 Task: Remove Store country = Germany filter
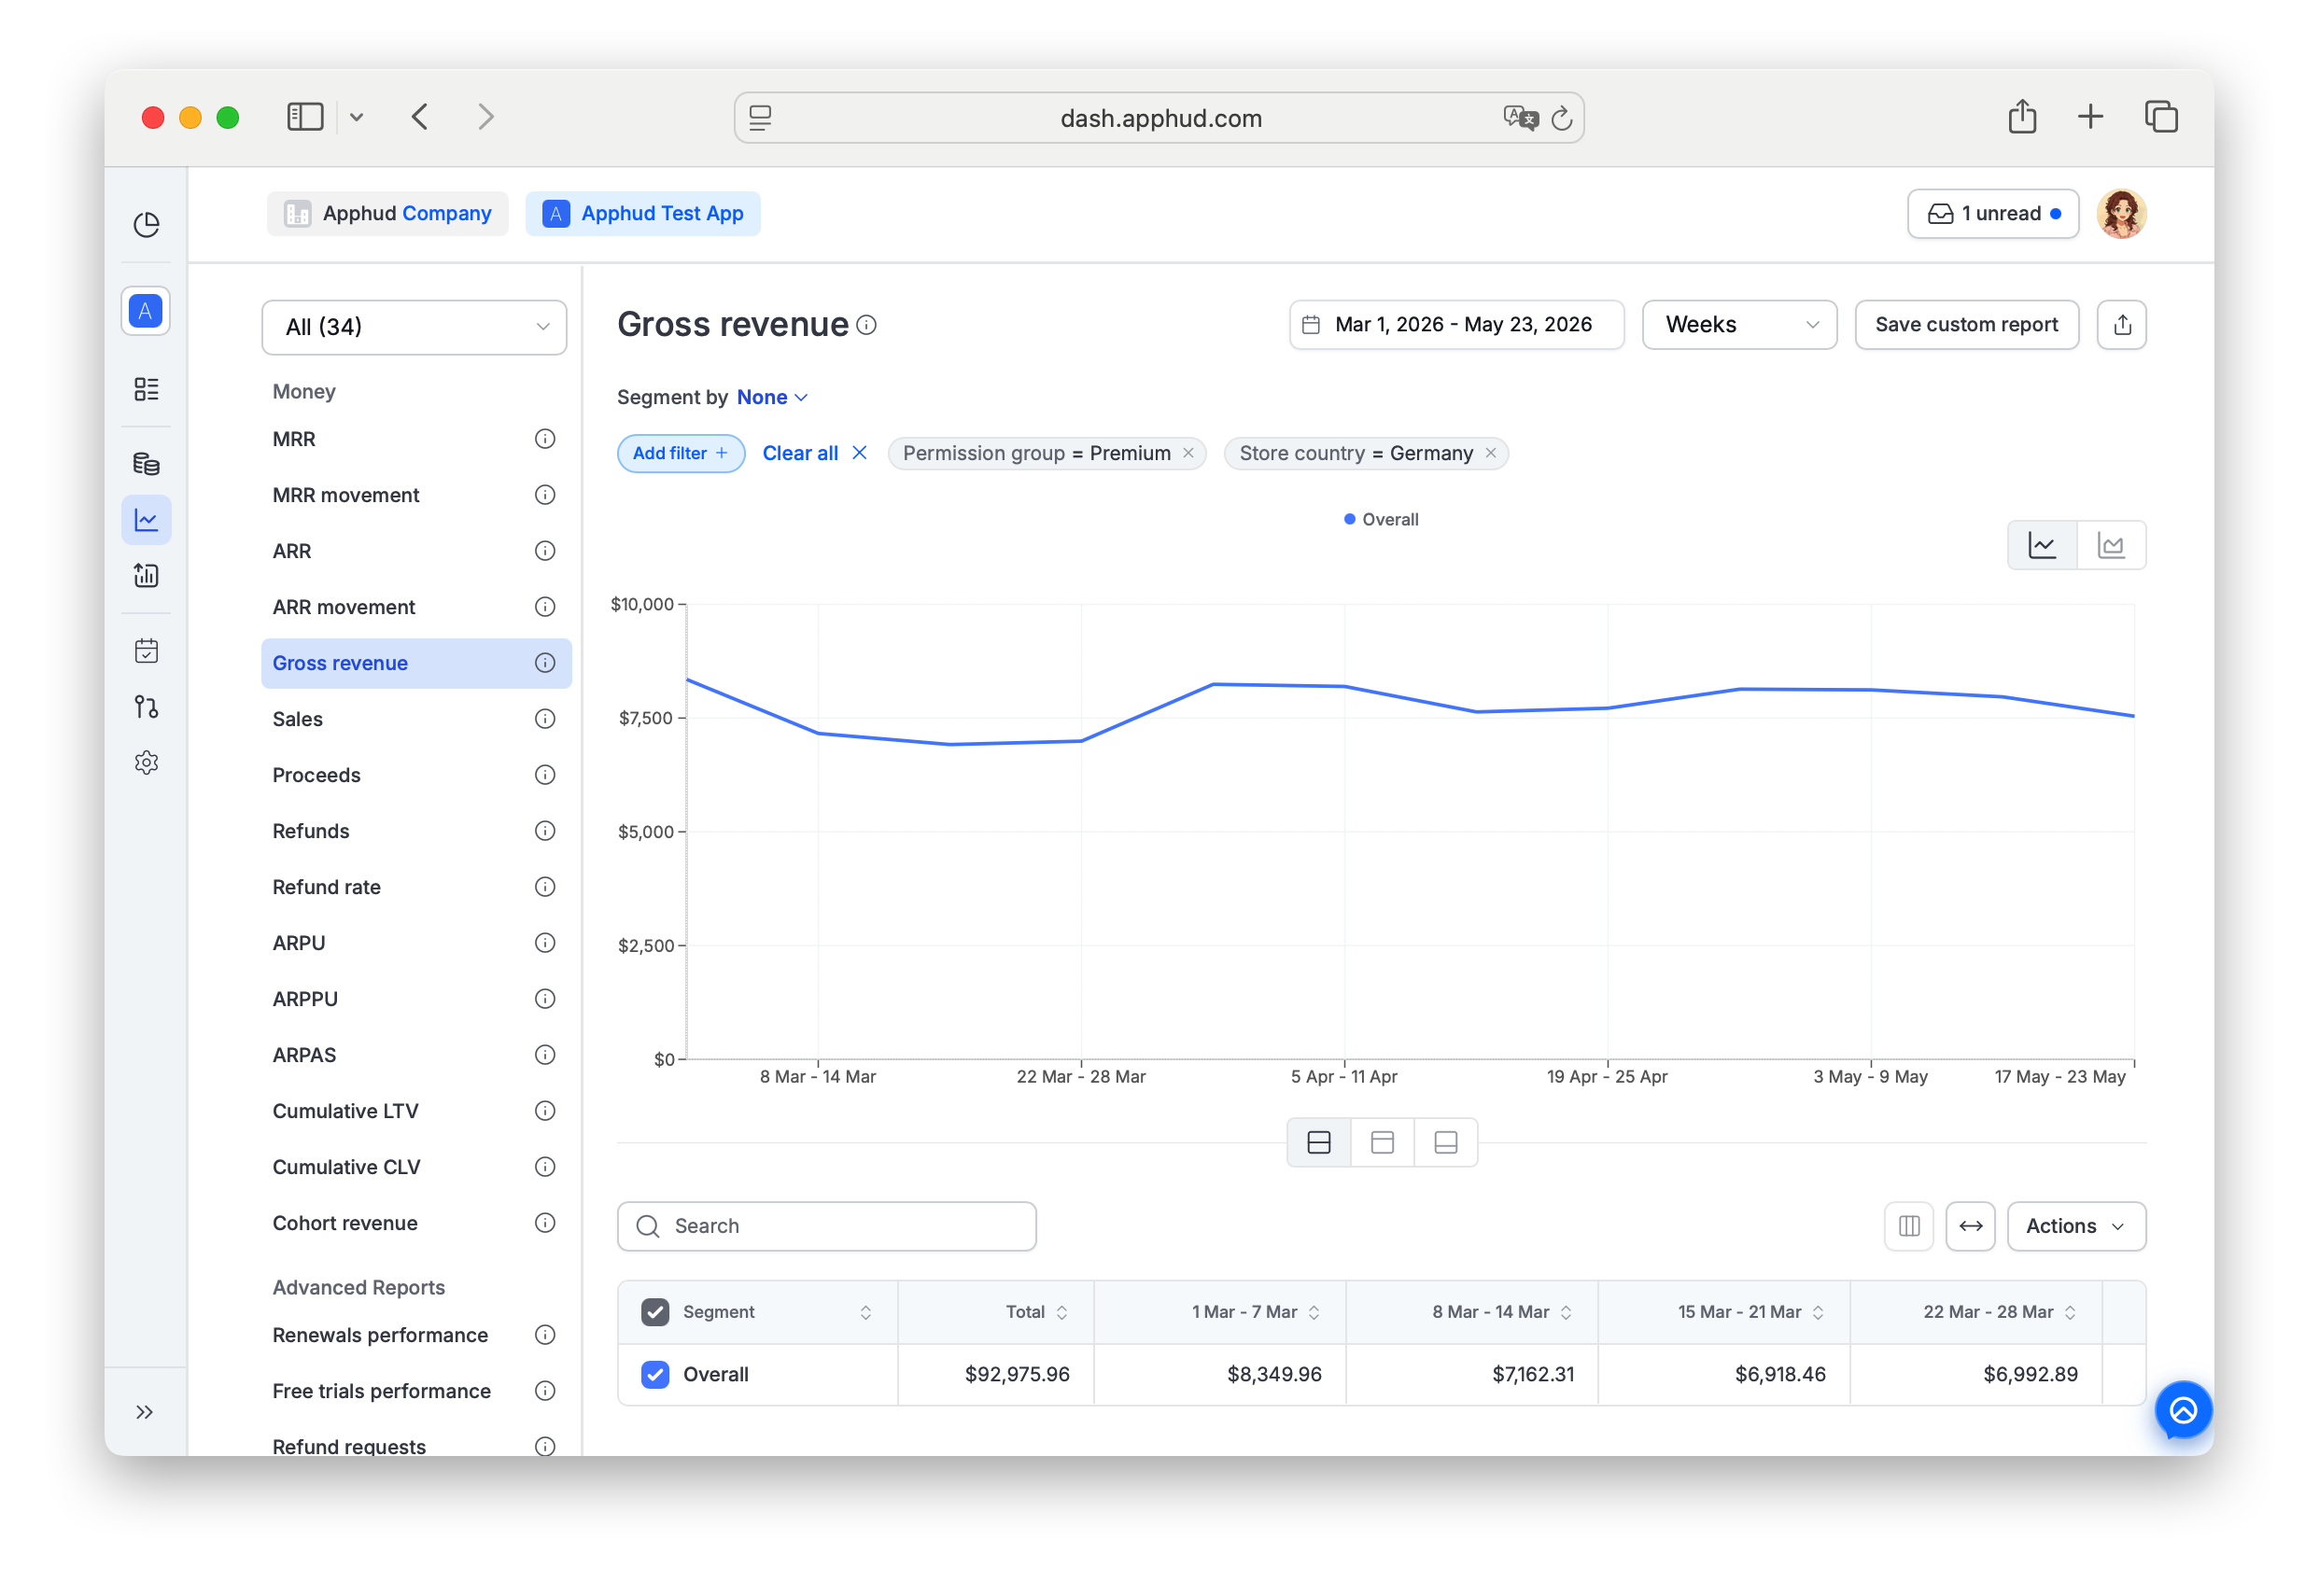click(1490, 454)
